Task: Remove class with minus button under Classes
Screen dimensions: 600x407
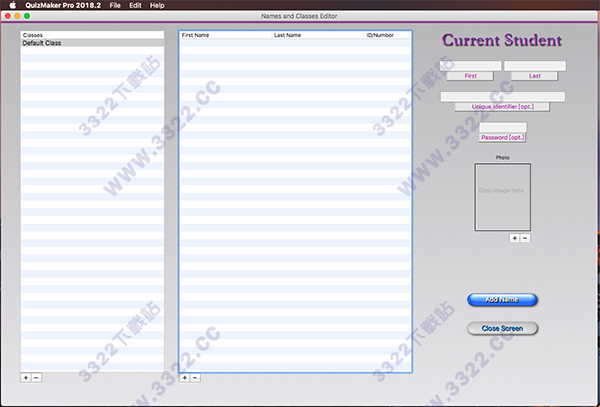Action: [36, 378]
